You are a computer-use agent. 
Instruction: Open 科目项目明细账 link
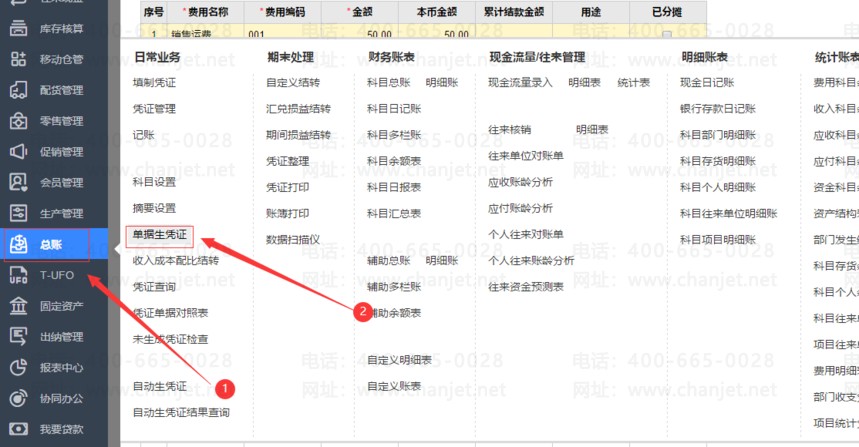tap(718, 239)
